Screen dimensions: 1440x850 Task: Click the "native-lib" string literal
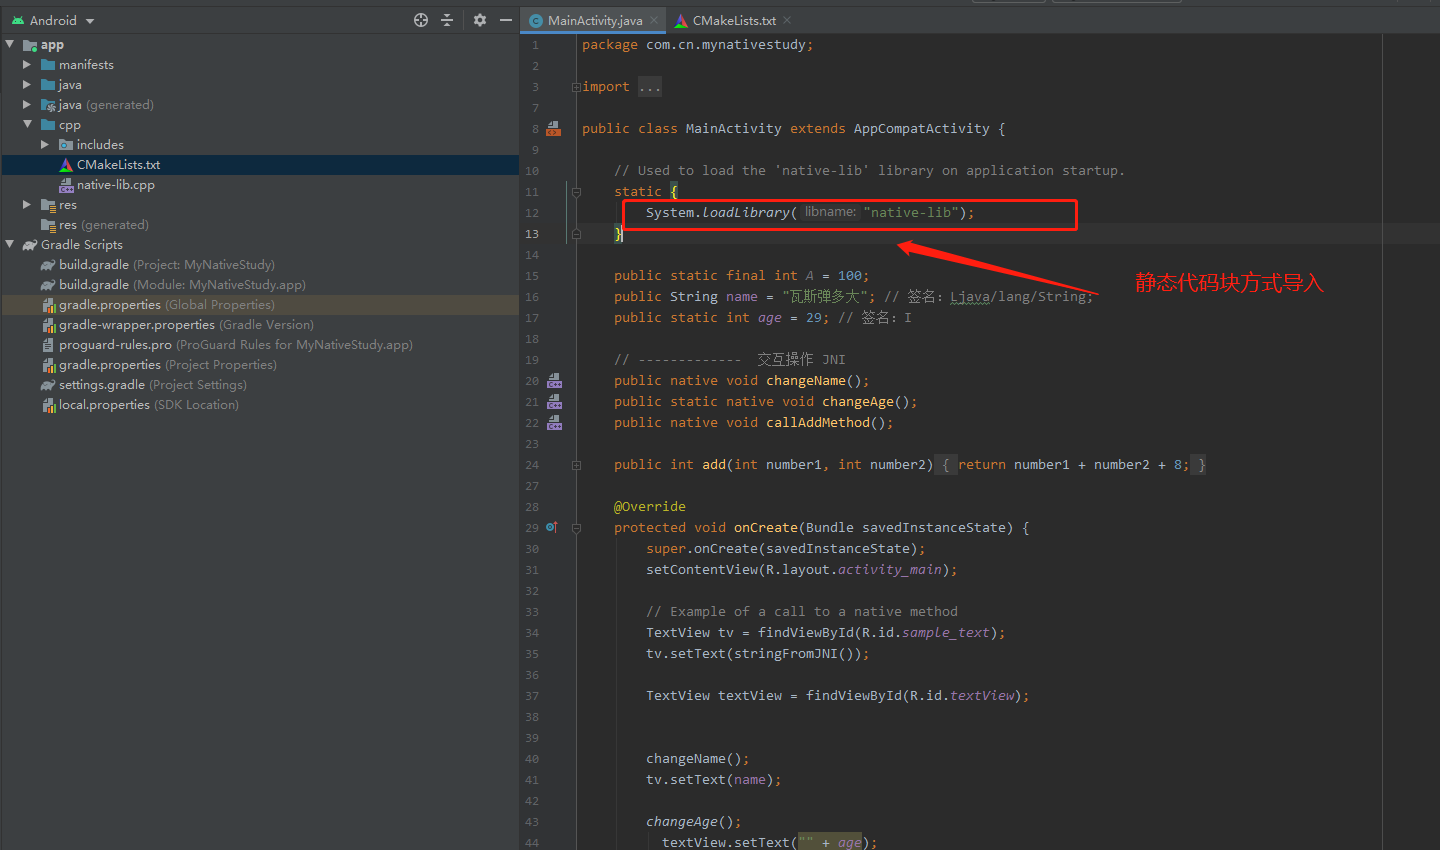click(910, 212)
